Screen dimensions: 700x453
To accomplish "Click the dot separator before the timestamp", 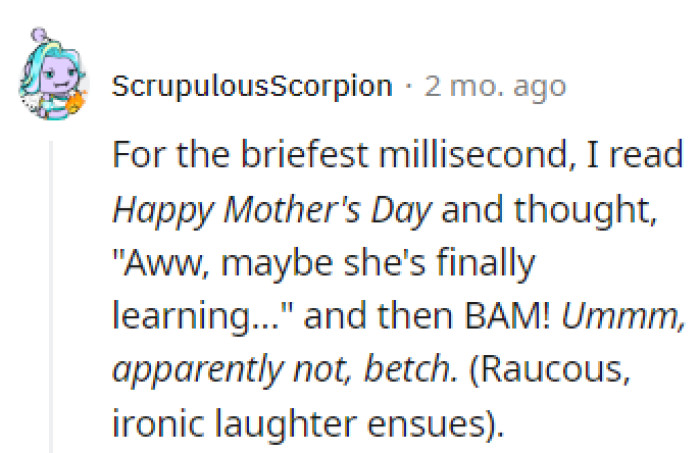I will pyautogui.click(x=409, y=86).
